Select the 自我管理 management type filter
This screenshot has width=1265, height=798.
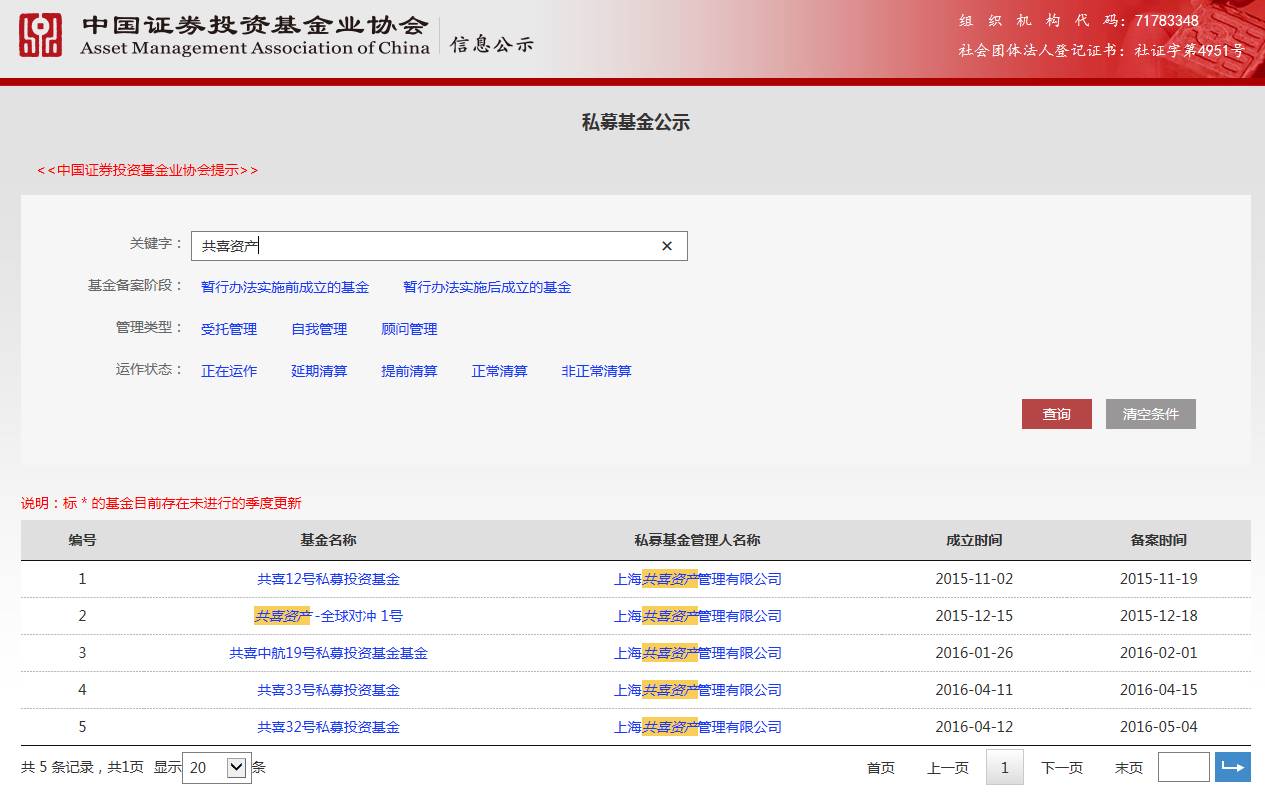click(317, 328)
